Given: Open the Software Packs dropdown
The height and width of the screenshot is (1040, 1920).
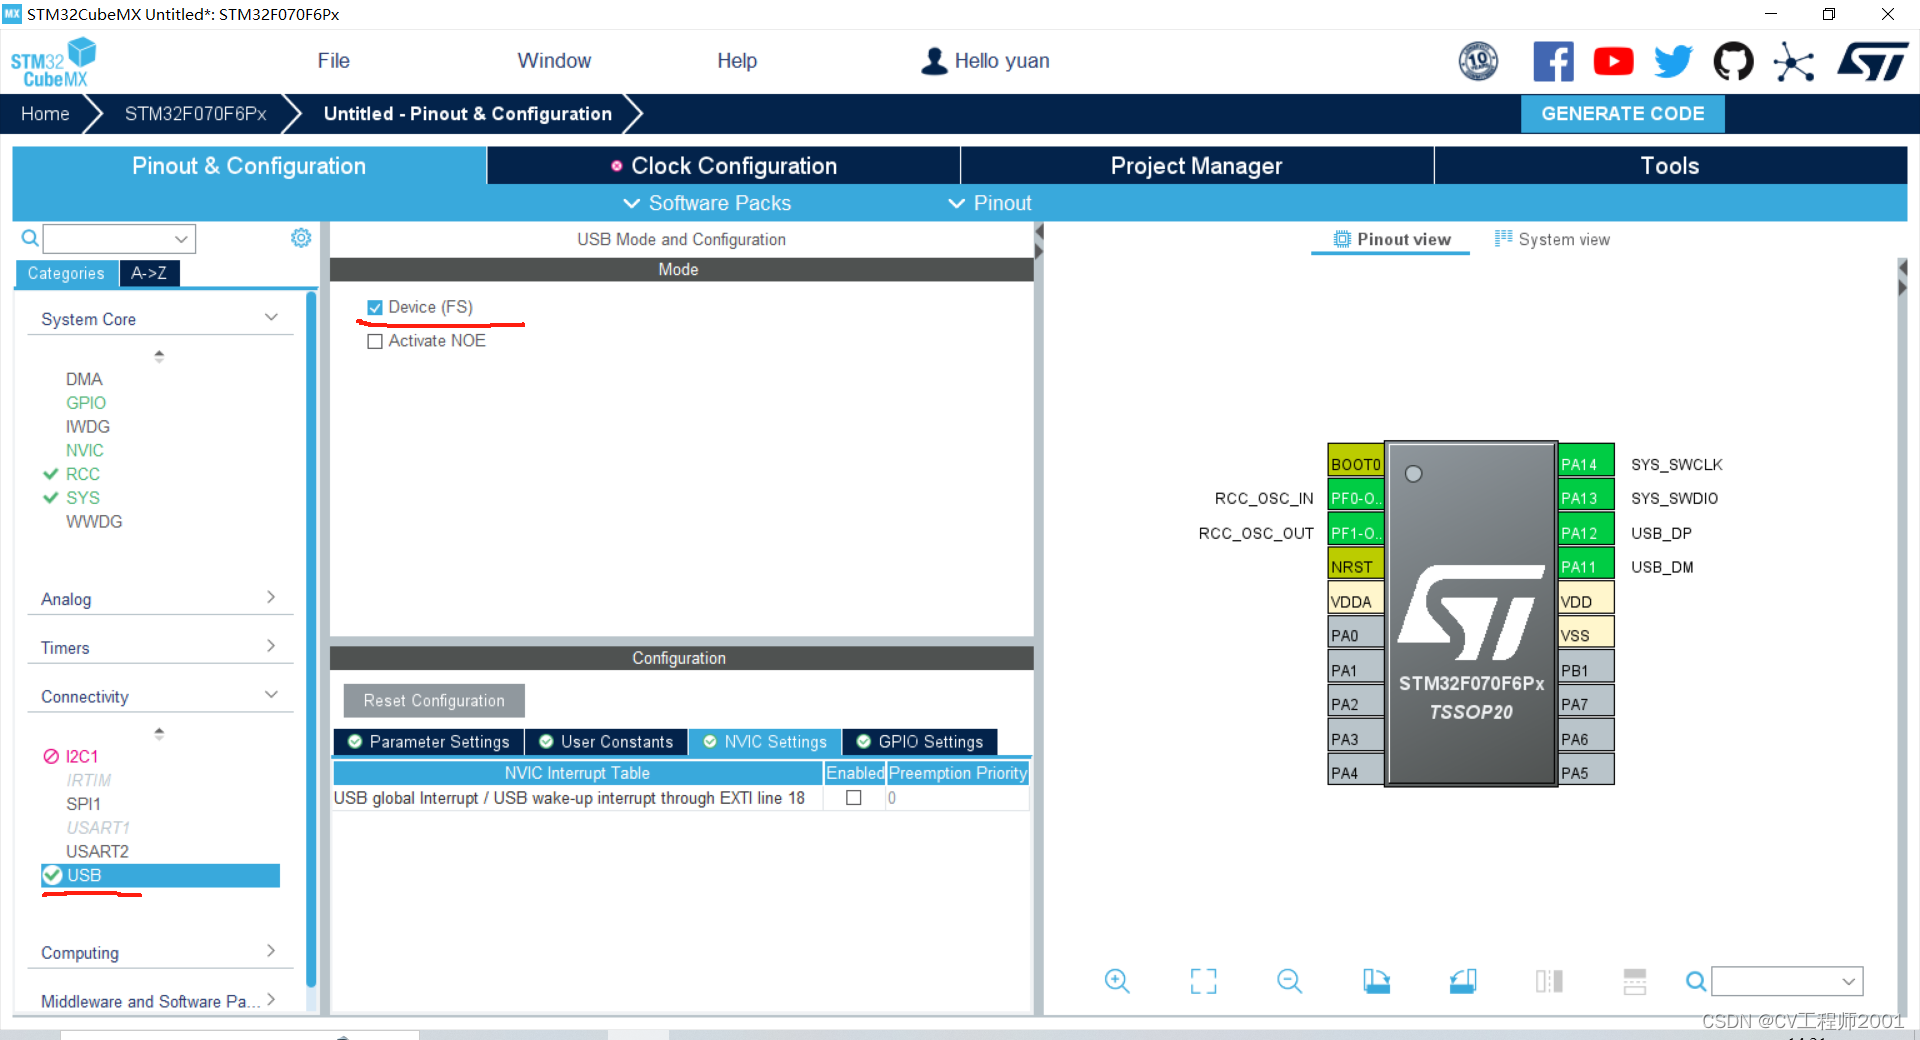Looking at the screenshot, I should point(707,203).
